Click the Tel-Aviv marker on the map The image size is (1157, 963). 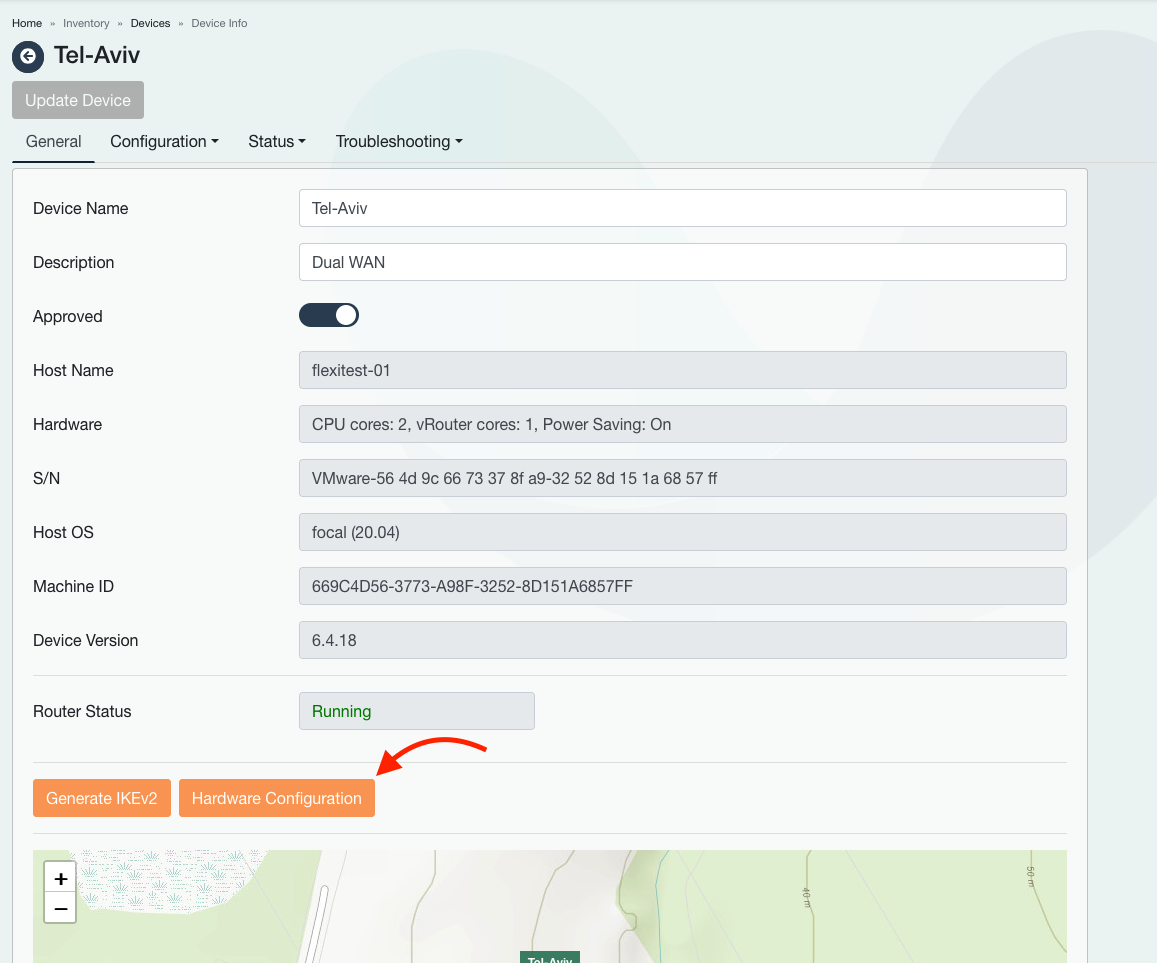point(549,957)
